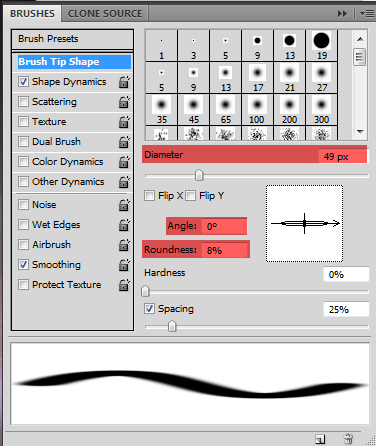This screenshot has height=446, width=376.
Task: Open Brush Presets section
Action: point(72,39)
